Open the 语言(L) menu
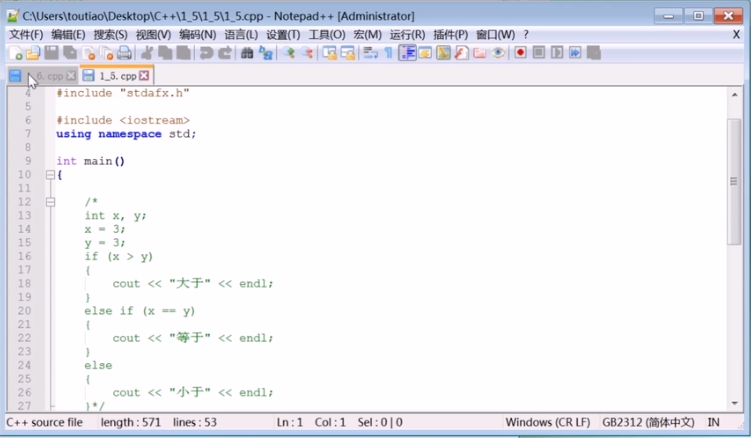Viewport: 751px width, 438px height. (241, 35)
